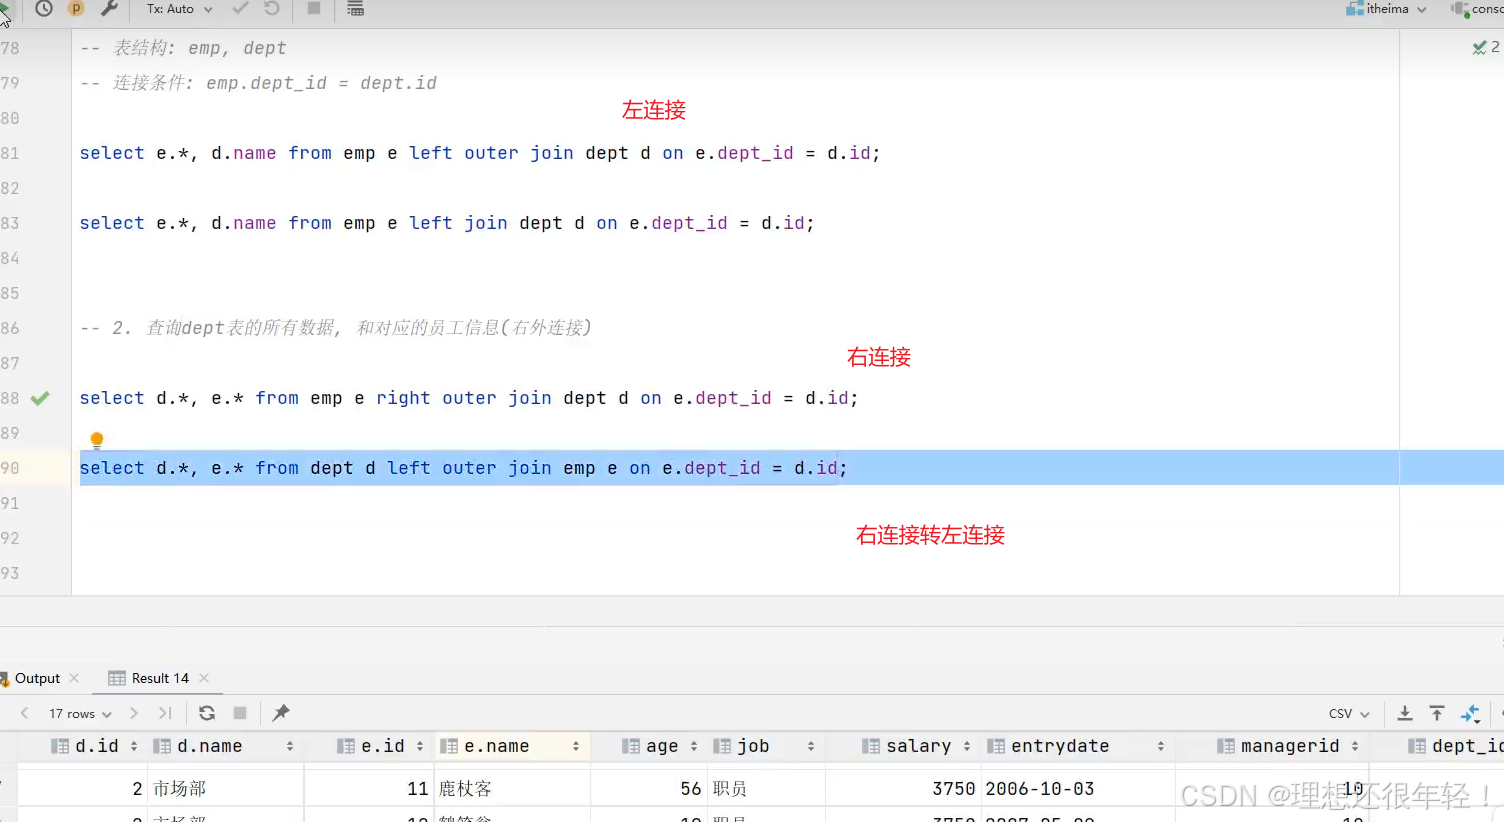Select cell 市场部 in first row
The height and width of the screenshot is (822, 1504).
[225, 789]
